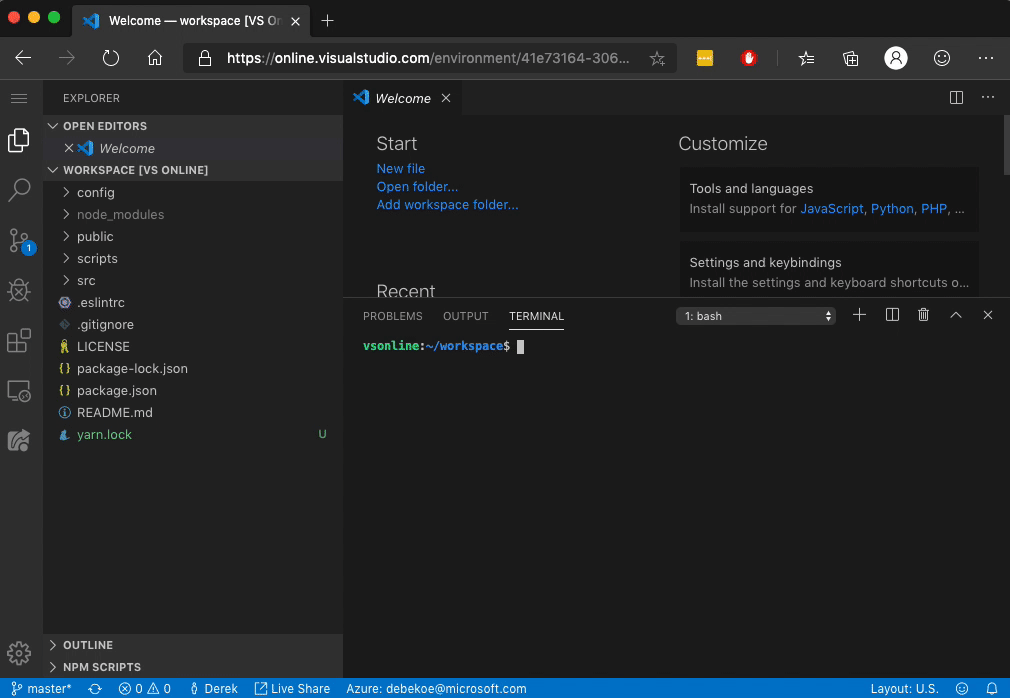This screenshot has width=1010, height=698.
Task: Click the Python language link
Action: (x=892, y=209)
